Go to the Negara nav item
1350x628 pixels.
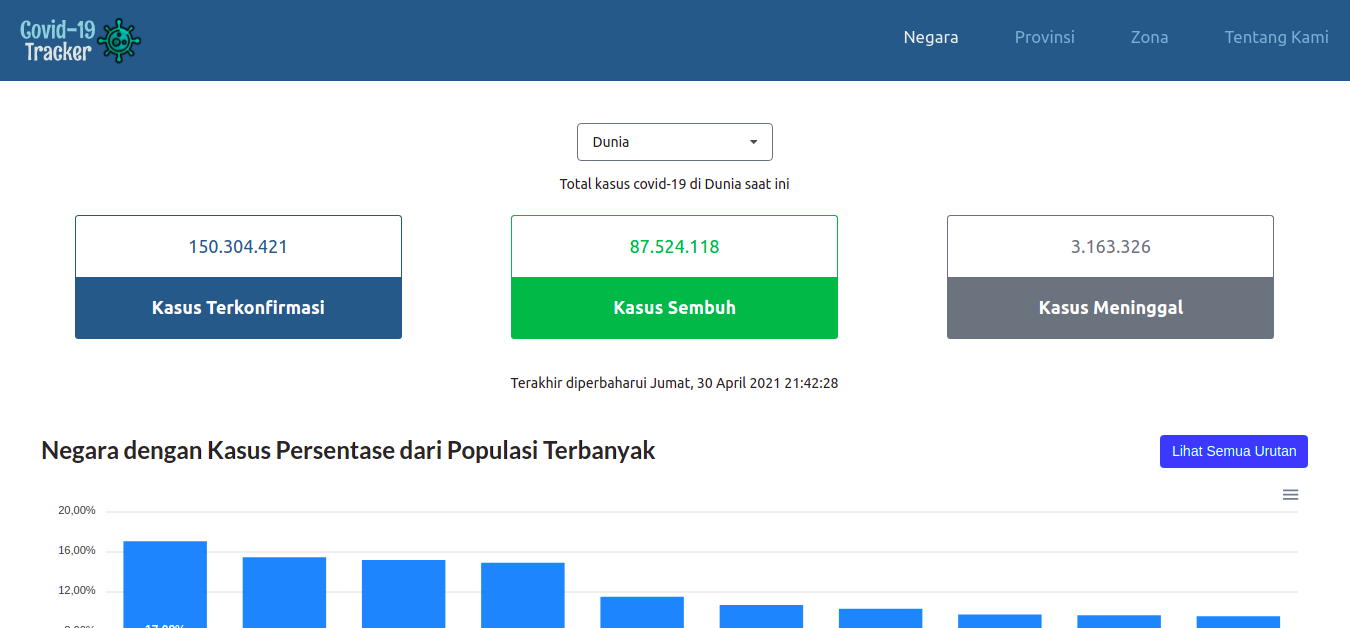(930, 37)
